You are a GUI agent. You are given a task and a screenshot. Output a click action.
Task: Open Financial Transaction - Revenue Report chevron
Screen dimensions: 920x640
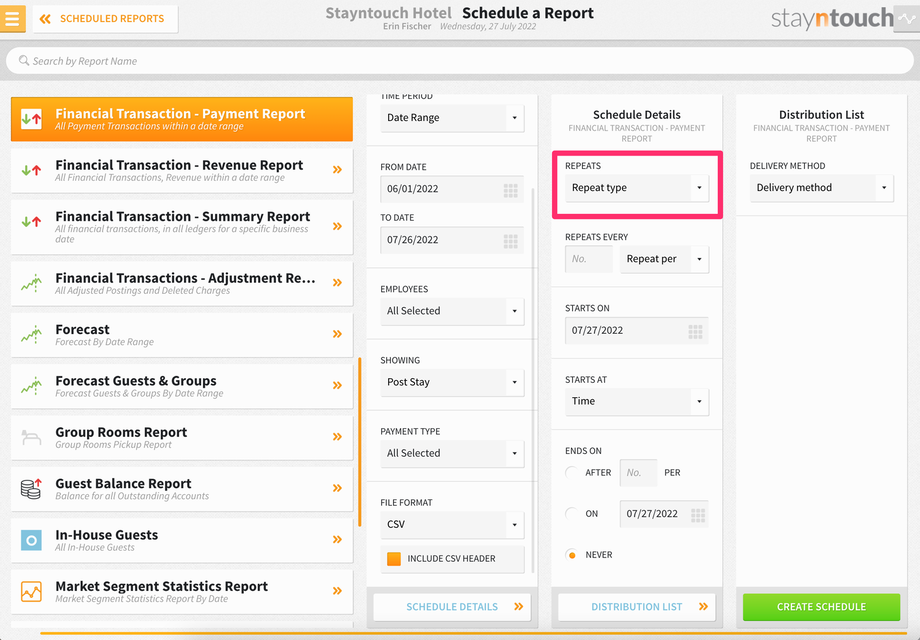[x=337, y=170]
